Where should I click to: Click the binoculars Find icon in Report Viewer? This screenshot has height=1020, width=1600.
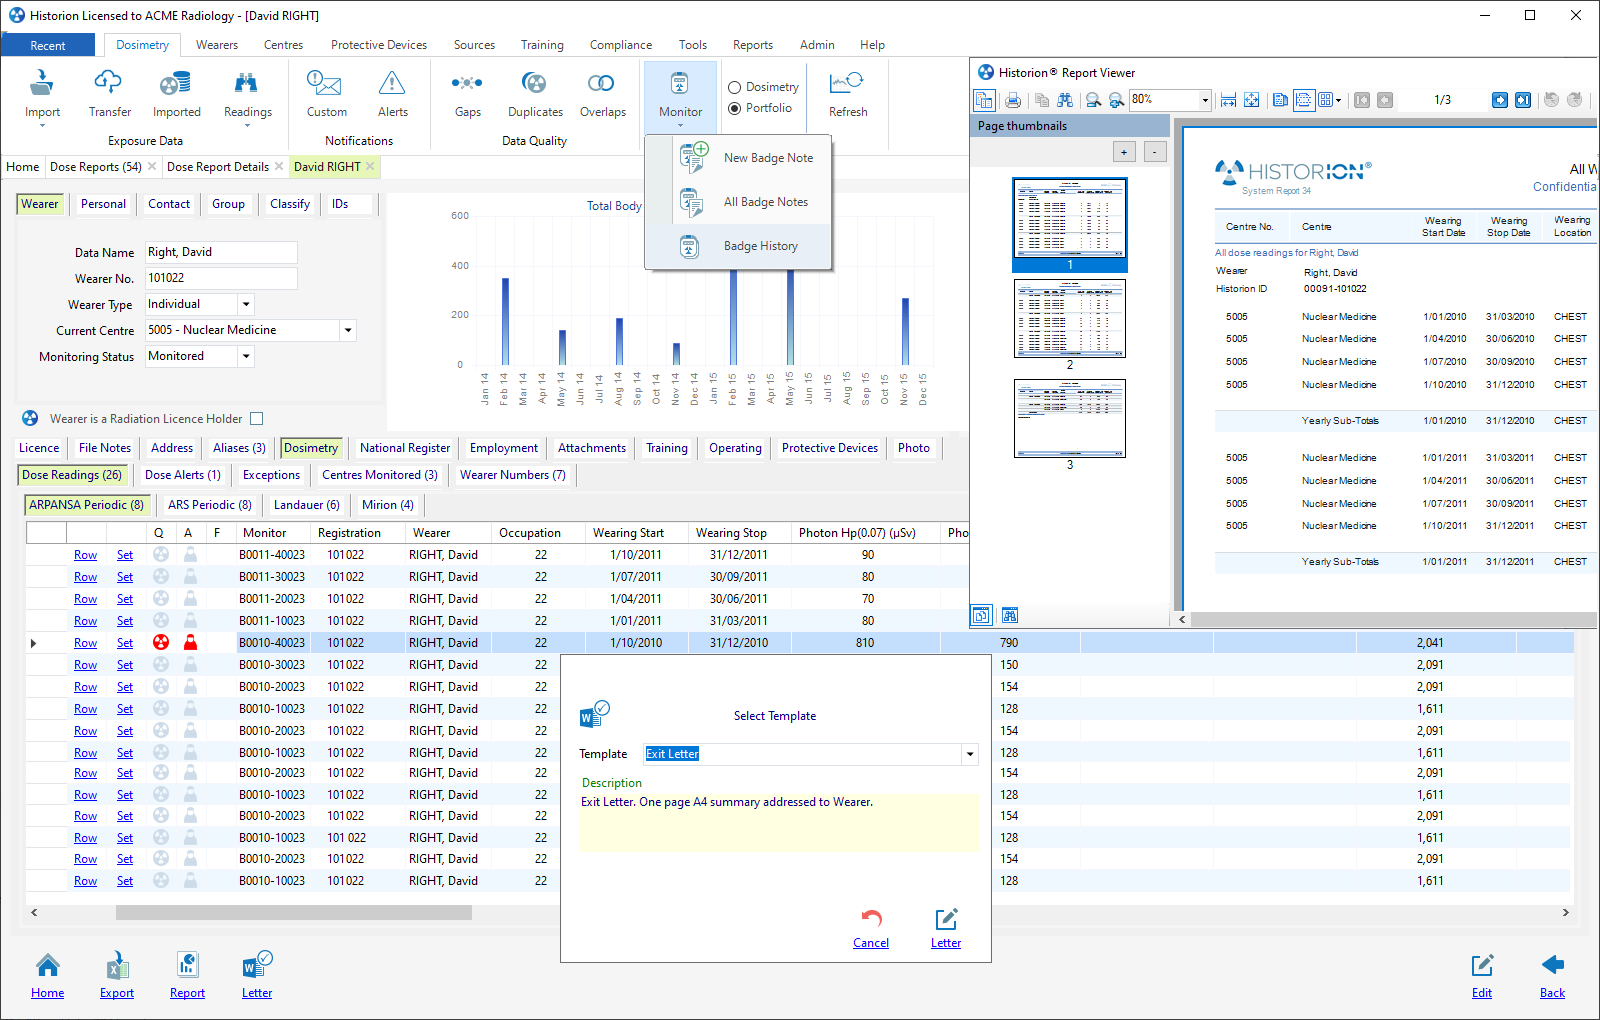[1065, 100]
